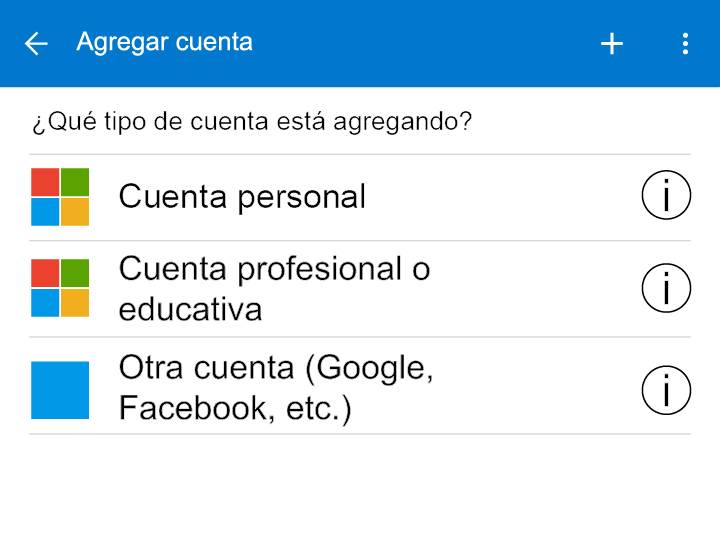Tap the plus icon in header
The width and height of the screenshot is (720, 534).
[612, 44]
